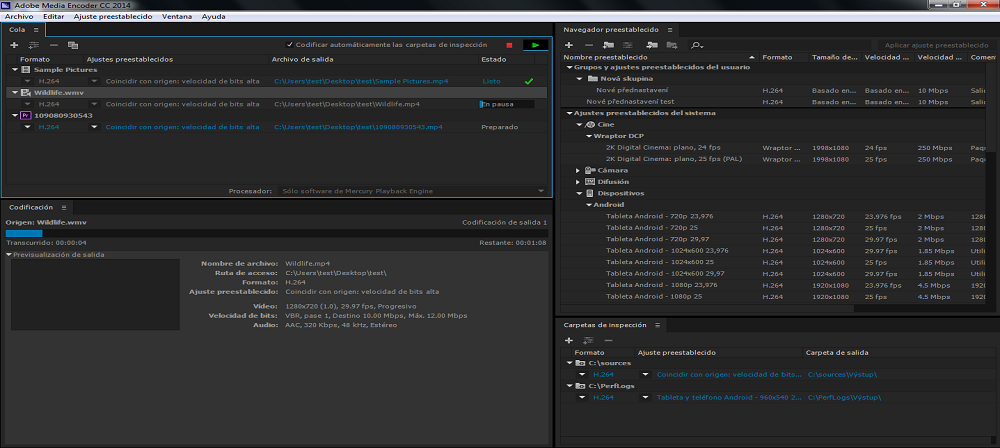Screen dimensions: 1000x448
Task: Click the Wildlife.wmv encoding progress bar
Action: [276, 234]
